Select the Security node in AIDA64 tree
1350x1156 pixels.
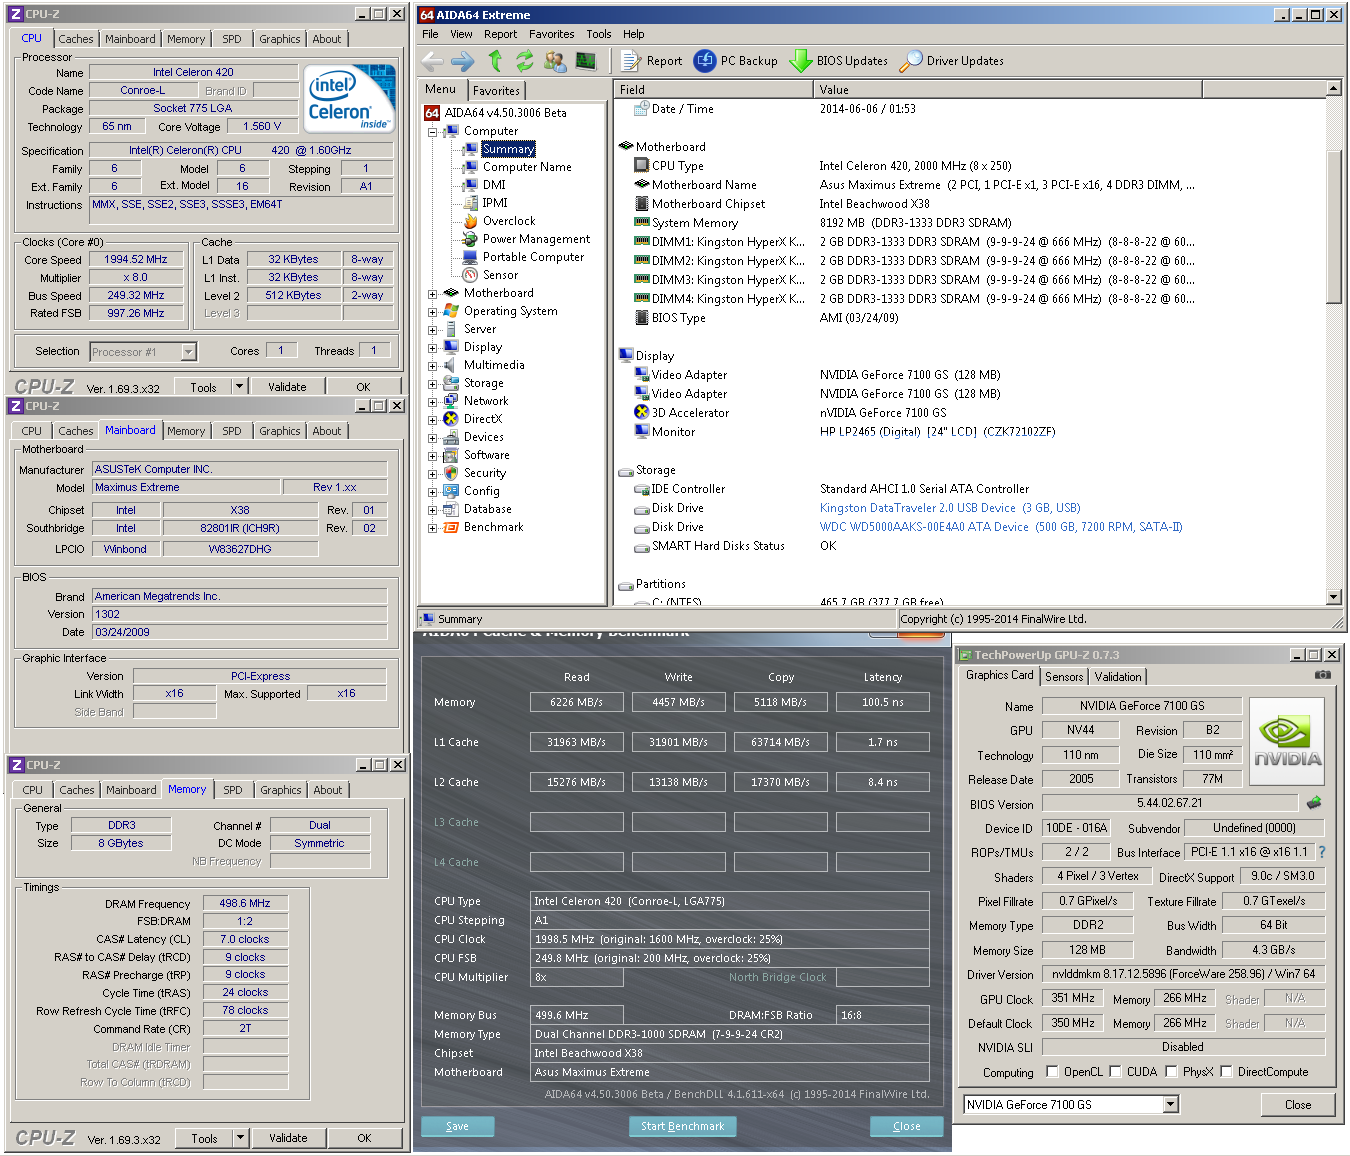(x=485, y=473)
